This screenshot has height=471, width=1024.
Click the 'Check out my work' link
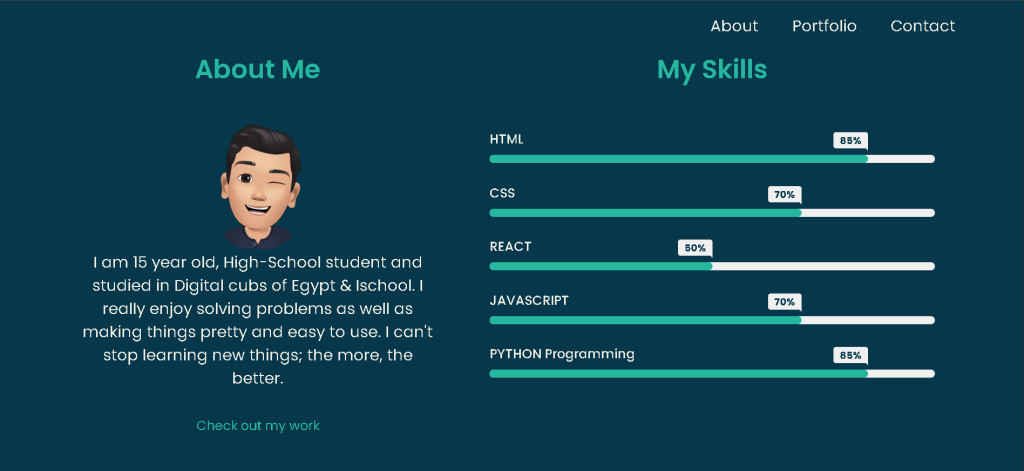[258, 426]
